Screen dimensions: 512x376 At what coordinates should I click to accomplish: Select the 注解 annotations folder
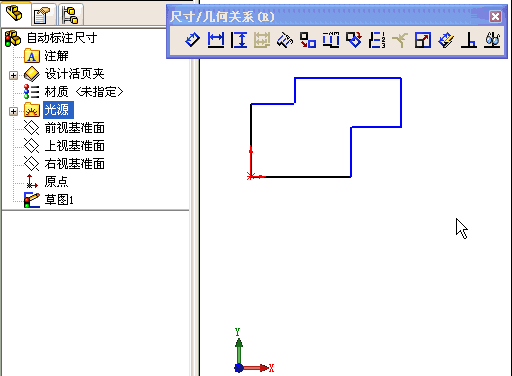[x=46, y=56]
